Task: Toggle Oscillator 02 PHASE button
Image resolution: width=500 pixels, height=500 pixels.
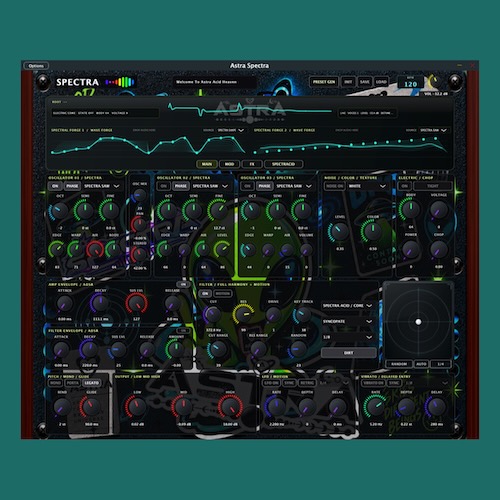Action: point(181,186)
